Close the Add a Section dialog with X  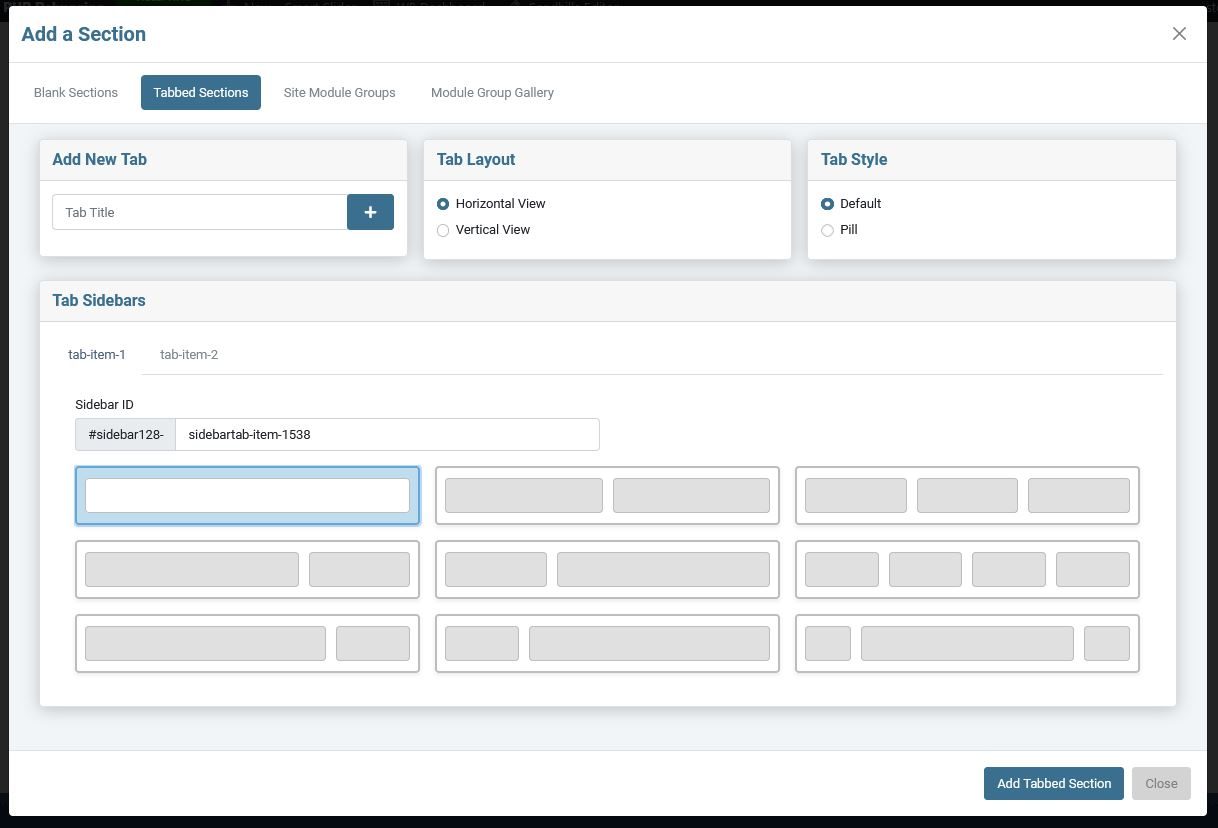[x=1179, y=34]
